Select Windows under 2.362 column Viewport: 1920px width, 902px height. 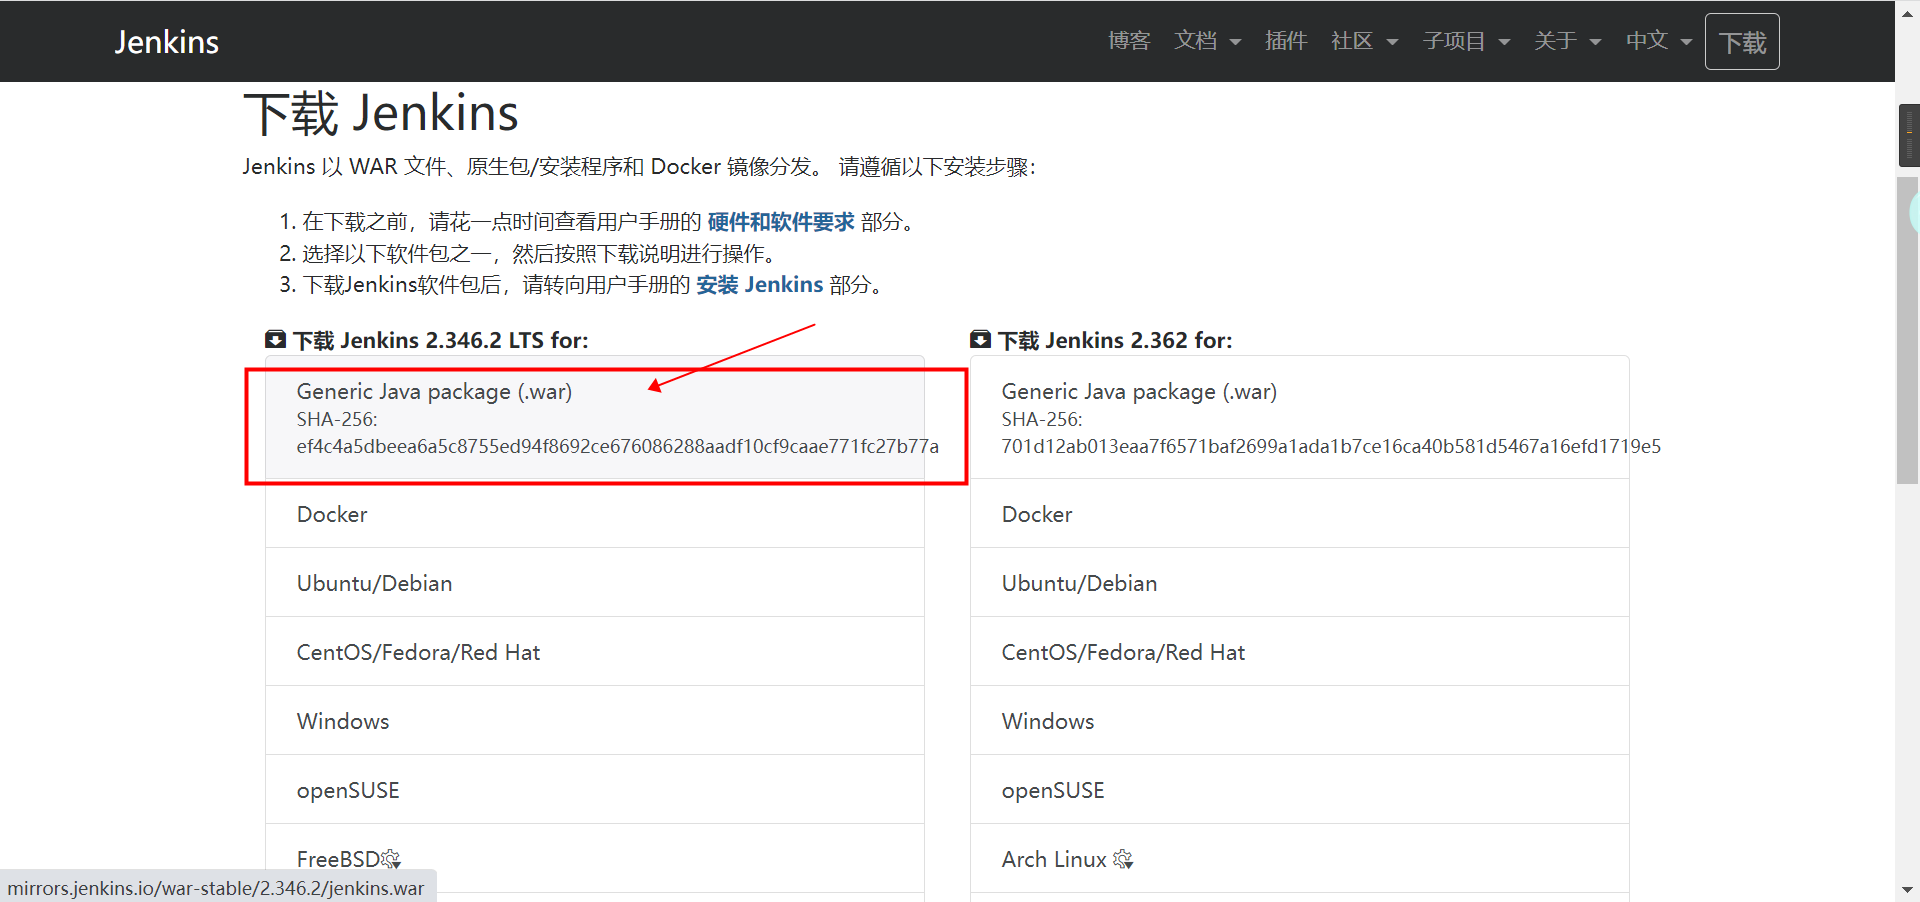point(1300,721)
